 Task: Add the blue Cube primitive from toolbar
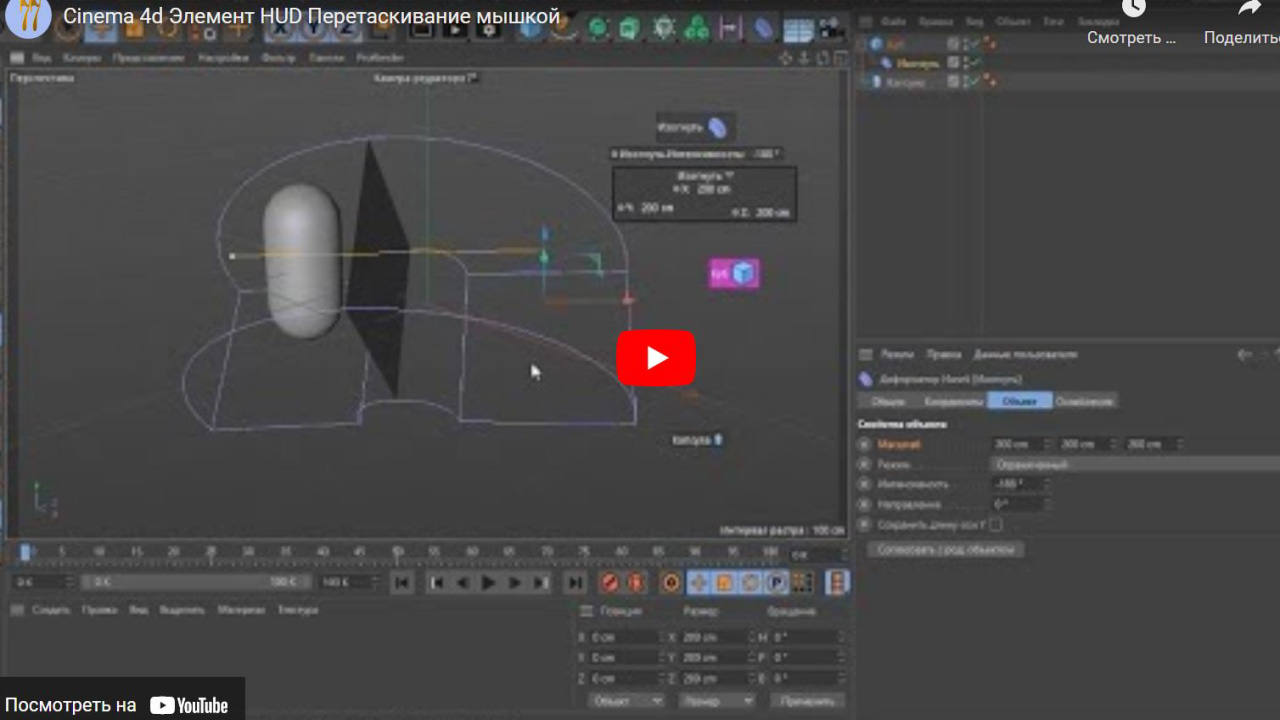(532, 28)
